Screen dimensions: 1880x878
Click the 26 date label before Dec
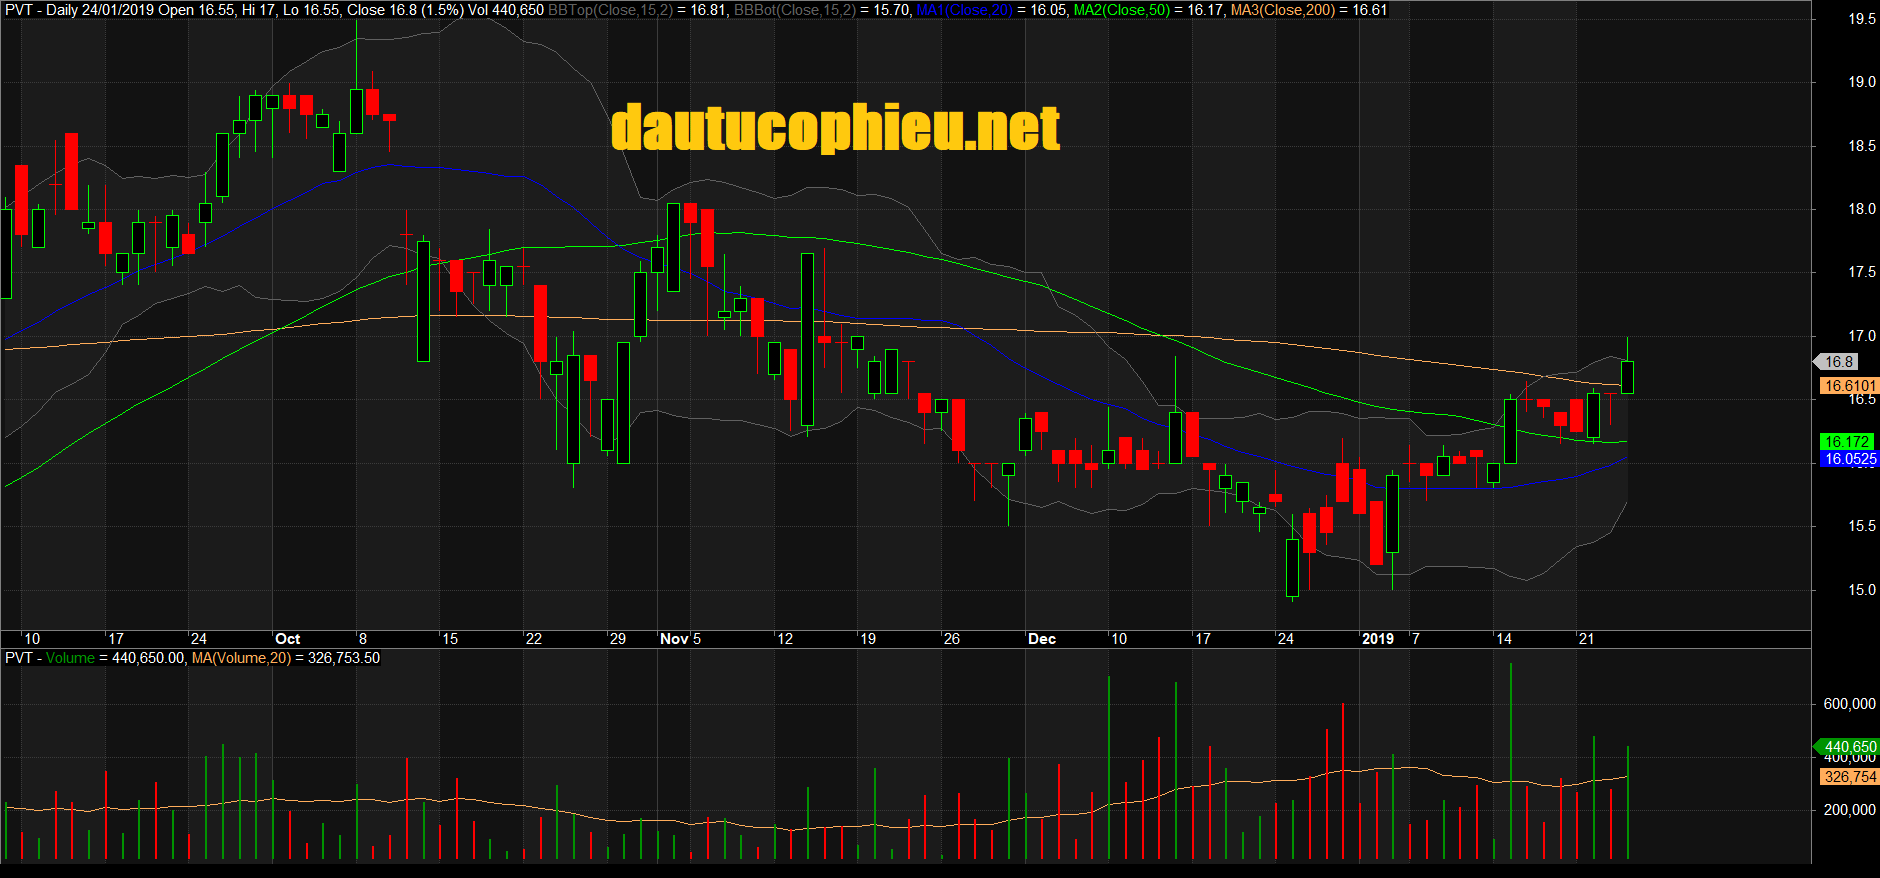point(952,639)
